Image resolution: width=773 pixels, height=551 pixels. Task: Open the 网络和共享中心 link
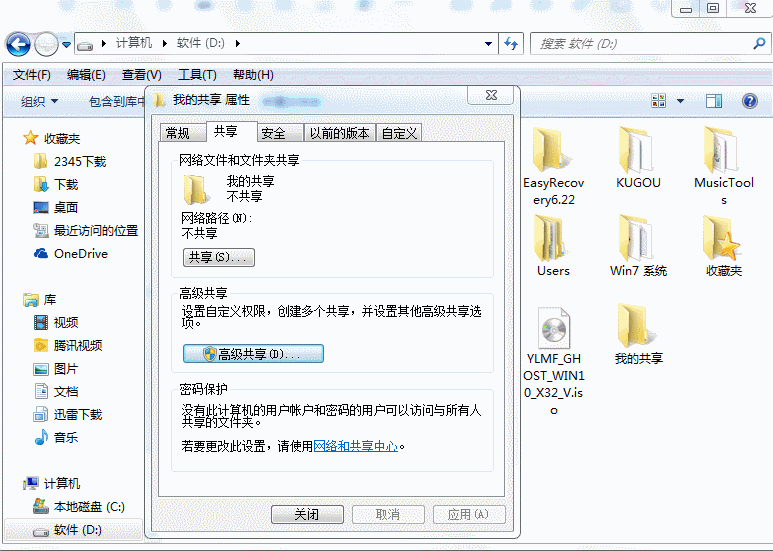click(x=355, y=447)
